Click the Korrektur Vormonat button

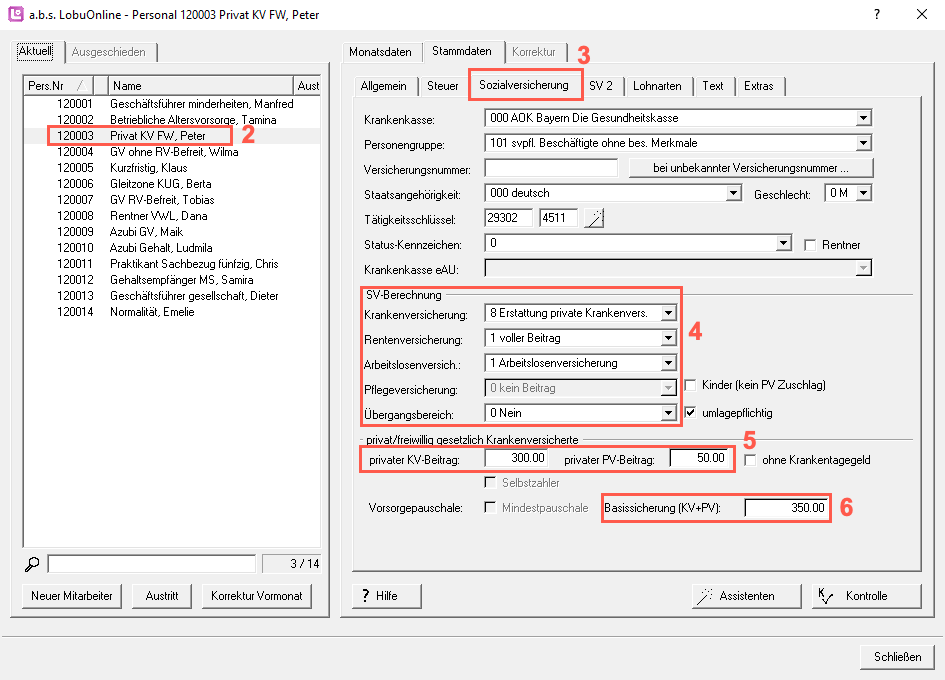coord(257,596)
